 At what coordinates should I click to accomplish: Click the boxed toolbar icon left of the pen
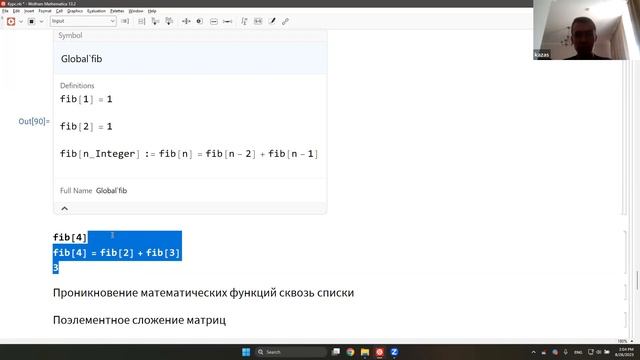point(258,21)
